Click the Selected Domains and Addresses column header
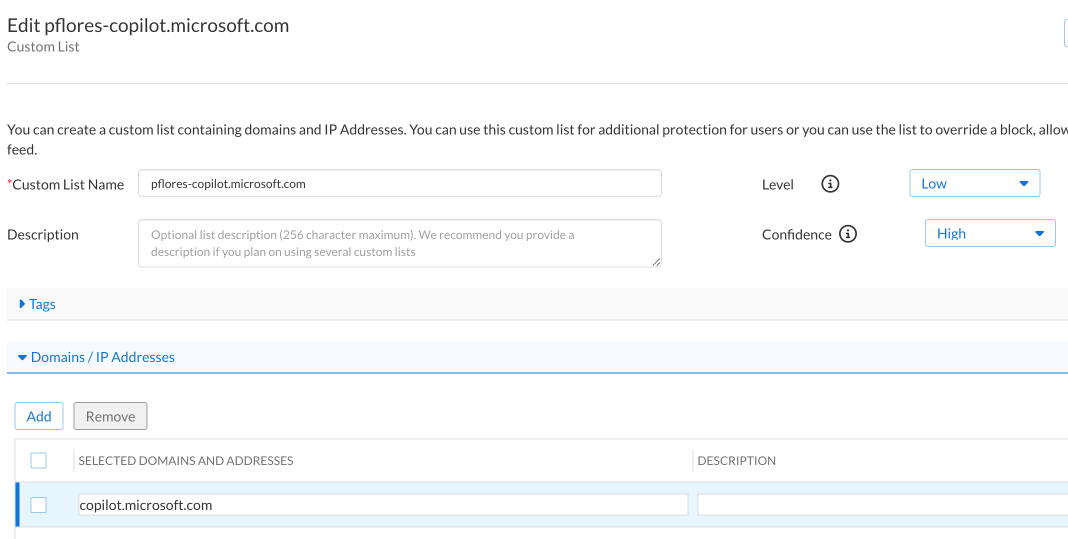Image resolution: width=1068 pixels, height=539 pixels. pyautogui.click(x=186, y=461)
